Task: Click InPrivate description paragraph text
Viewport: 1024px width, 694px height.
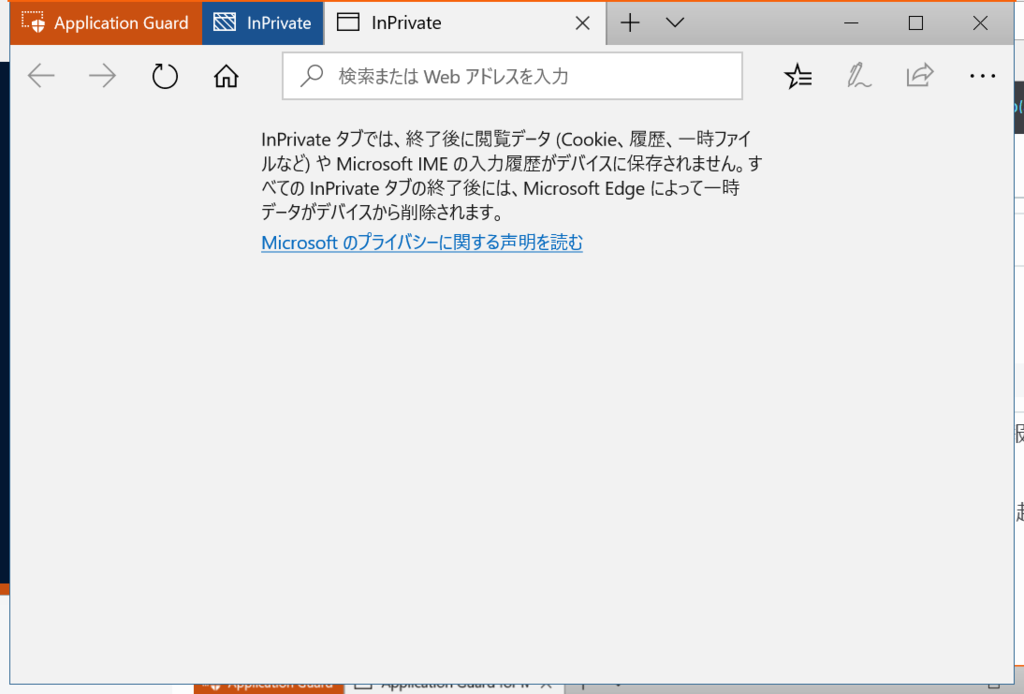Action: pos(512,176)
